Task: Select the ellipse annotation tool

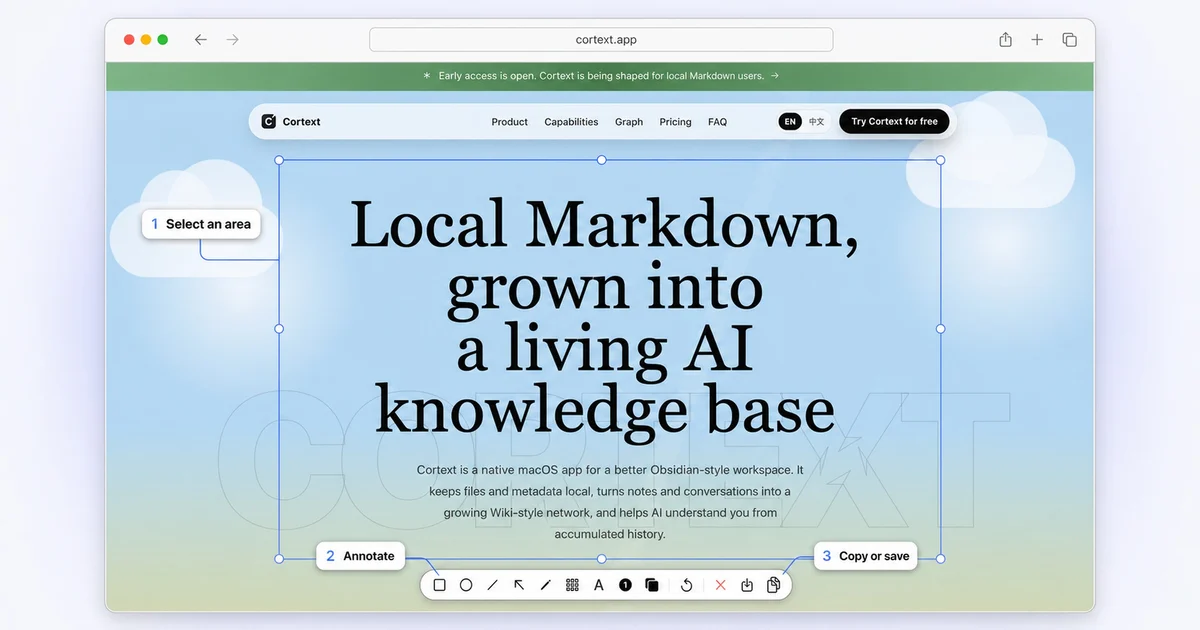Action: [466, 585]
